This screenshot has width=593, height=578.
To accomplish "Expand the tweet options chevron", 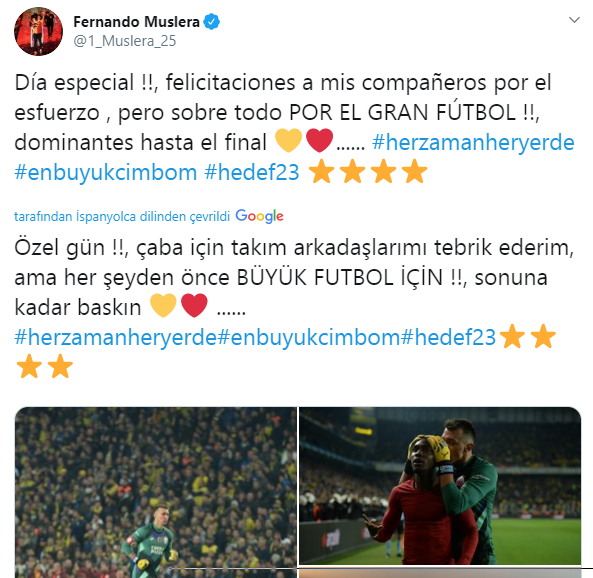I will pyautogui.click(x=574, y=20).
